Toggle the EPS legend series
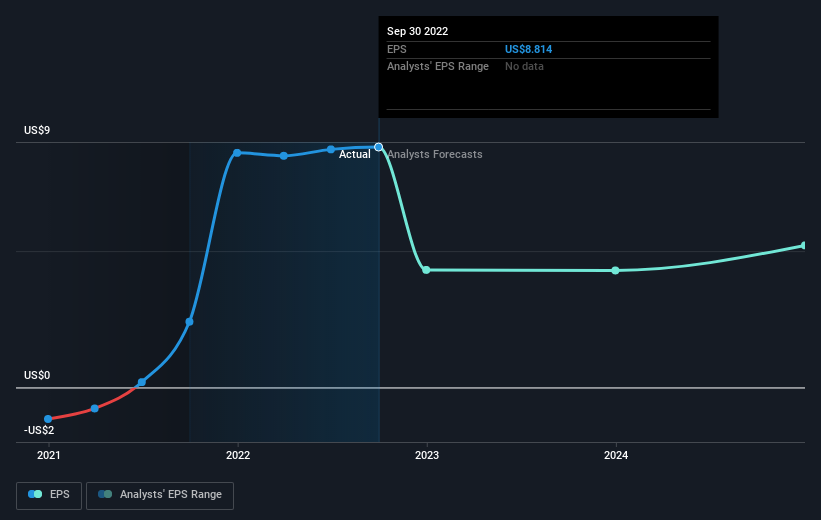 (49, 495)
